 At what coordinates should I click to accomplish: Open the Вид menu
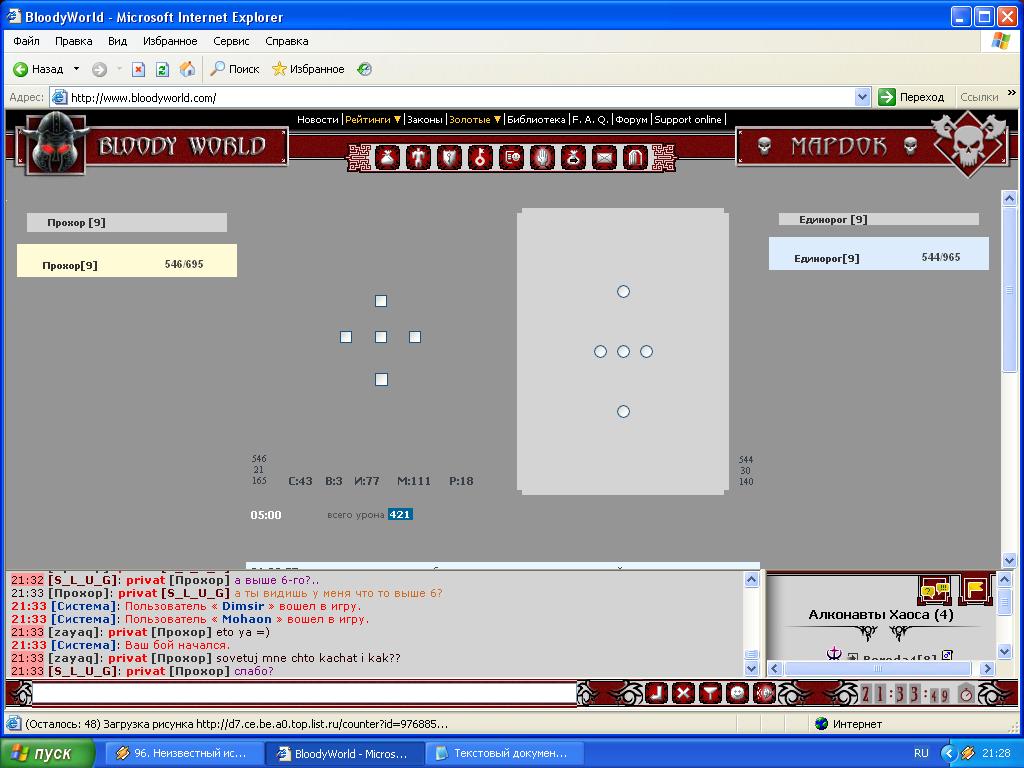point(118,41)
